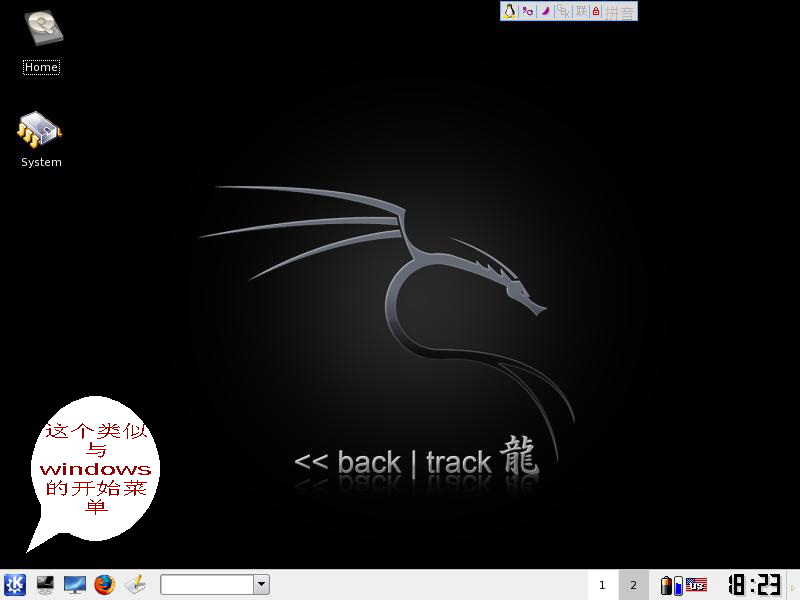Viewport: 800px width, 600px height.
Task: Toggle the moon half-width mode icon
Action: (546, 11)
